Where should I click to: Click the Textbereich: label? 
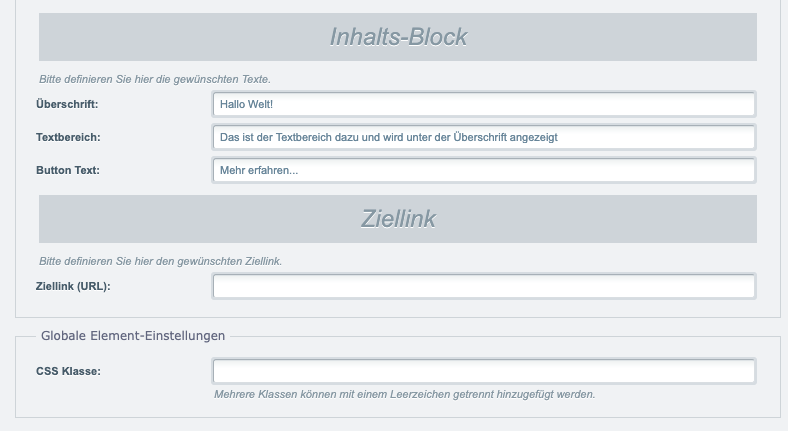[x=68, y=138]
